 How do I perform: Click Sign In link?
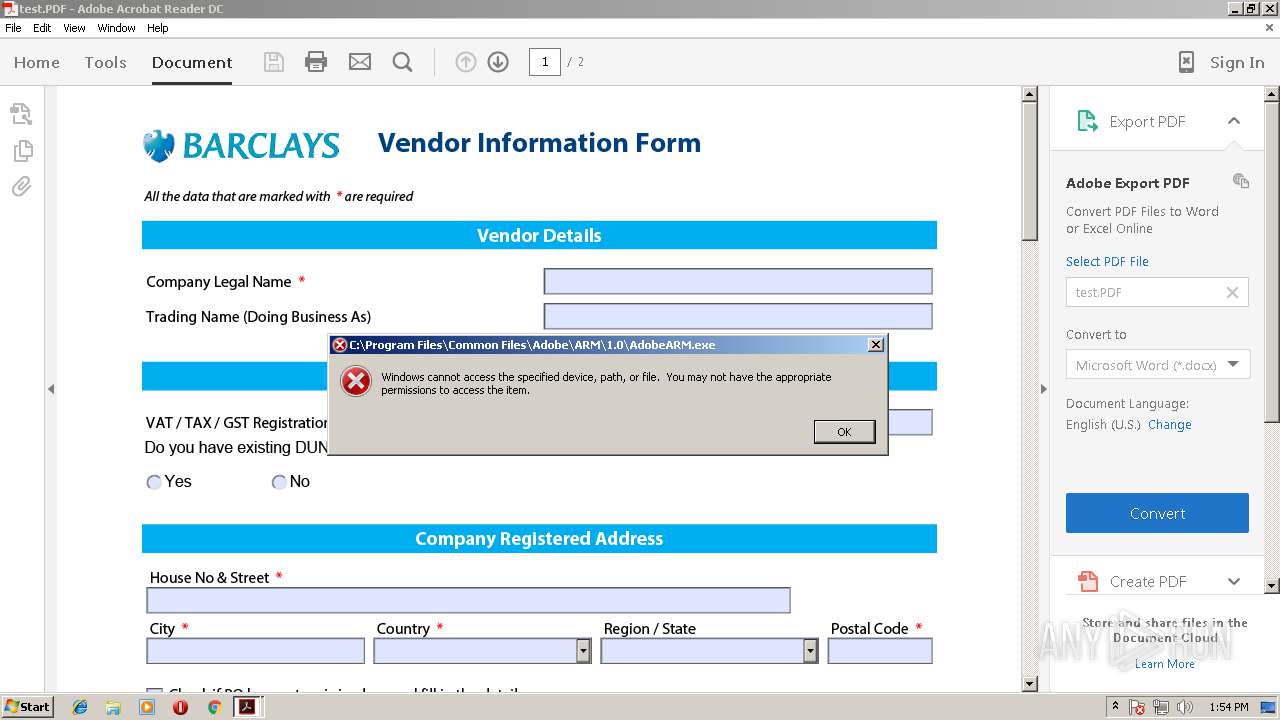(1237, 62)
